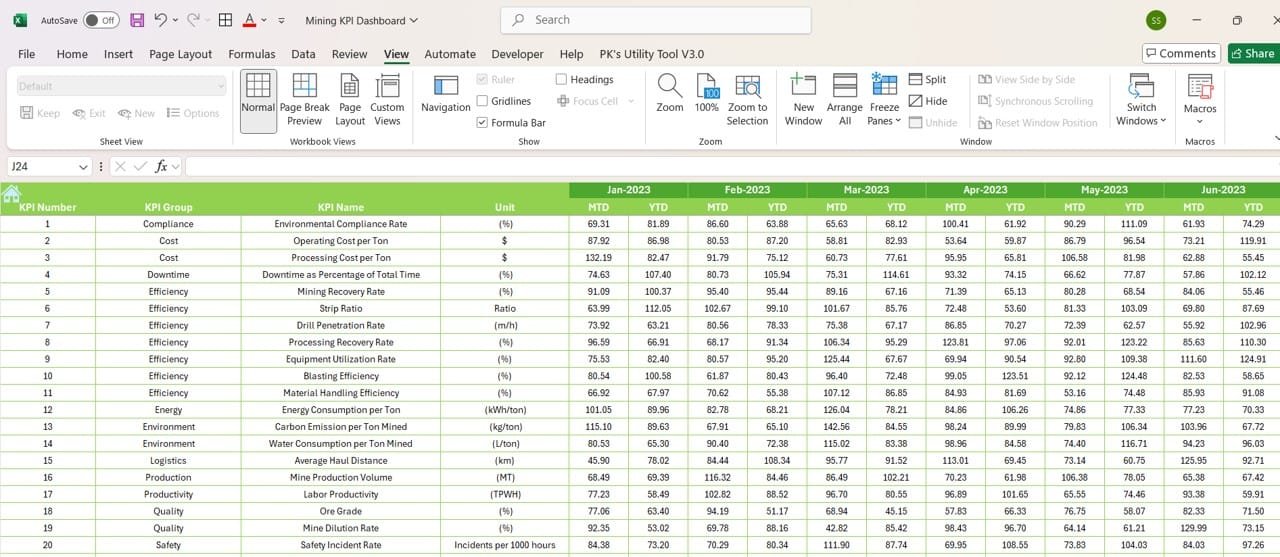Open the Navigation pane
The height and width of the screenshot is (557, 1280).
click(x=446, y=96)
